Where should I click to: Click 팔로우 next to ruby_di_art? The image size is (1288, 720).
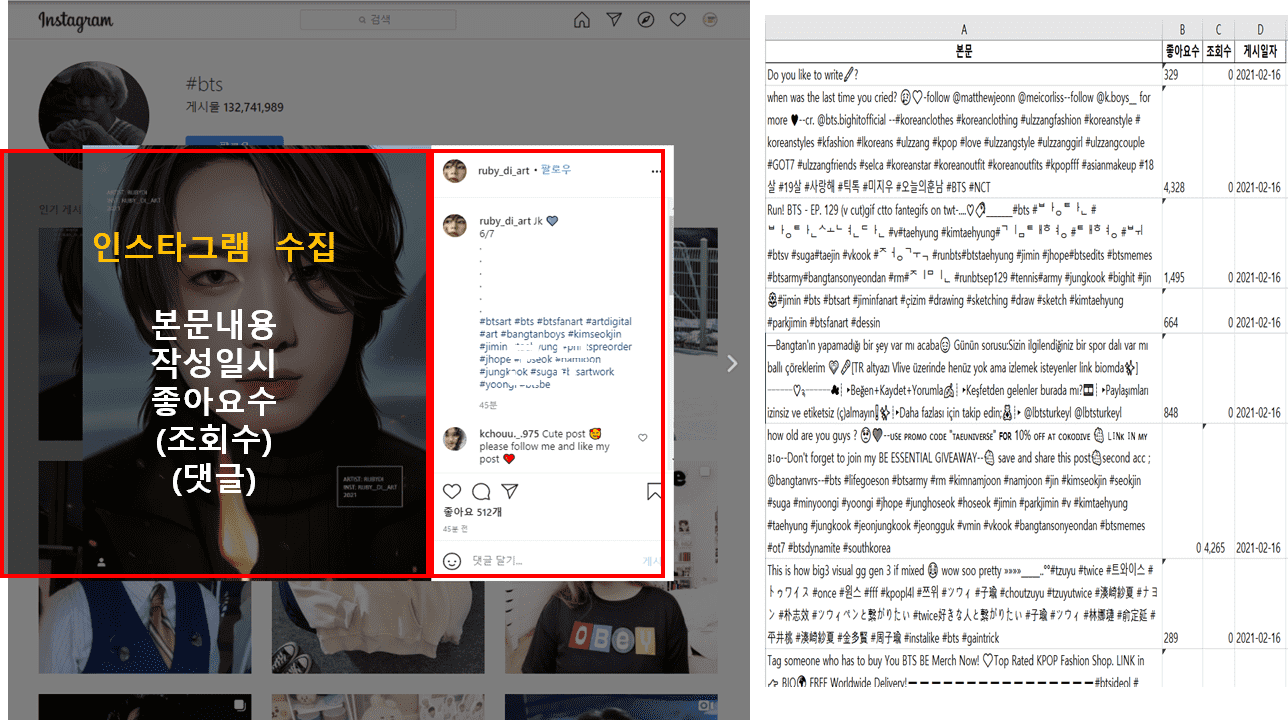coord(555,171)
